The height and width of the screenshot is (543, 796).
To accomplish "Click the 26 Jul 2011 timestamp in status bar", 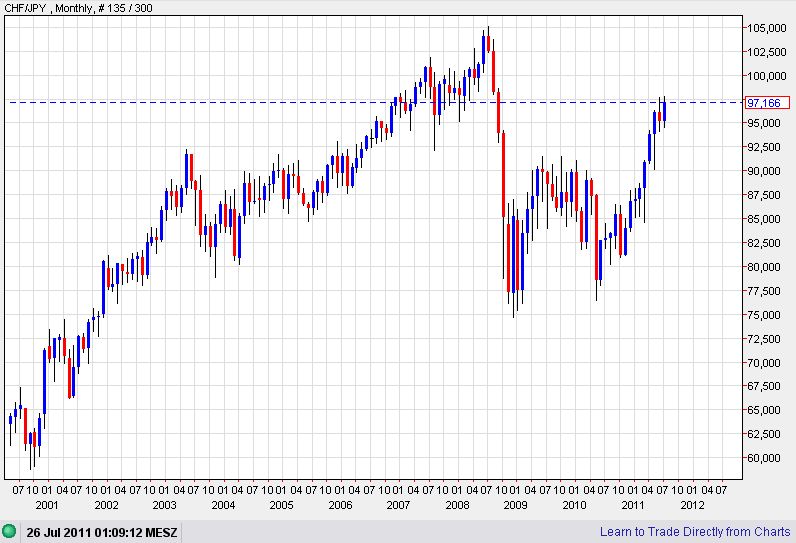I will (x=102, y=532).
